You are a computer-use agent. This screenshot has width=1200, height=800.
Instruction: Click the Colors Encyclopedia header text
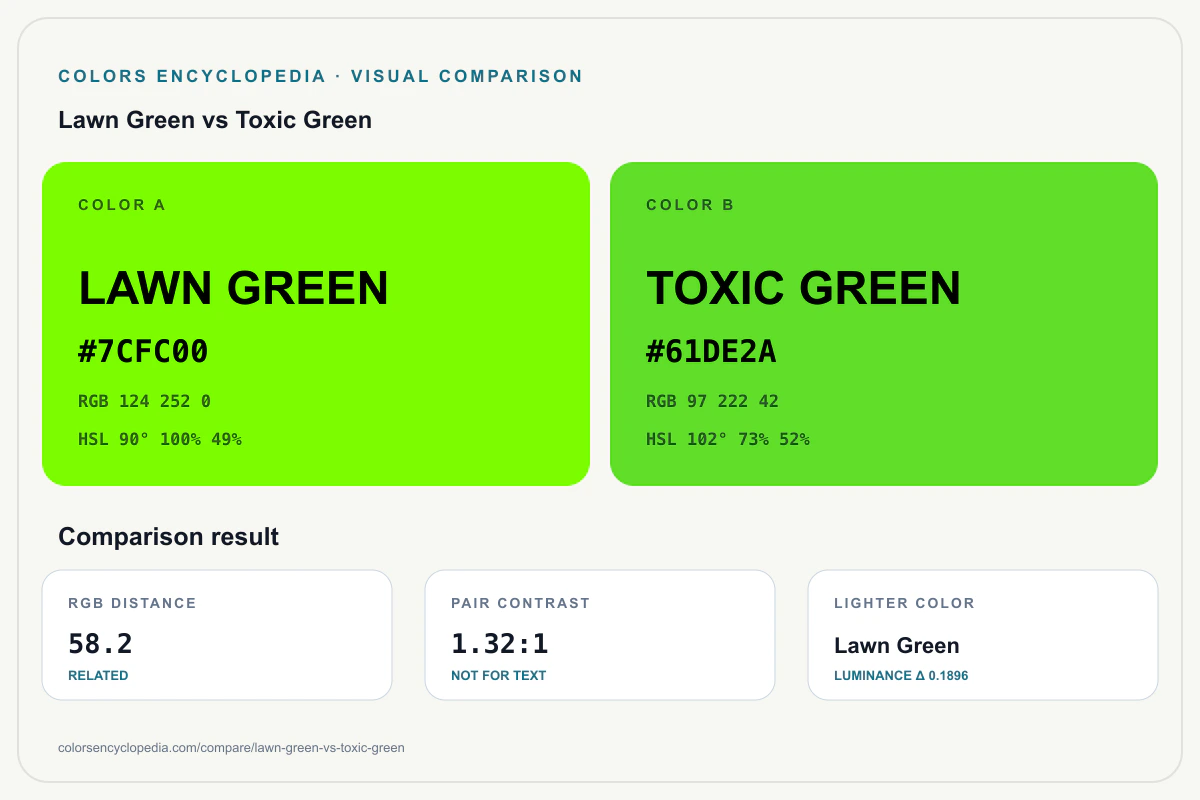tap(321, 76)
